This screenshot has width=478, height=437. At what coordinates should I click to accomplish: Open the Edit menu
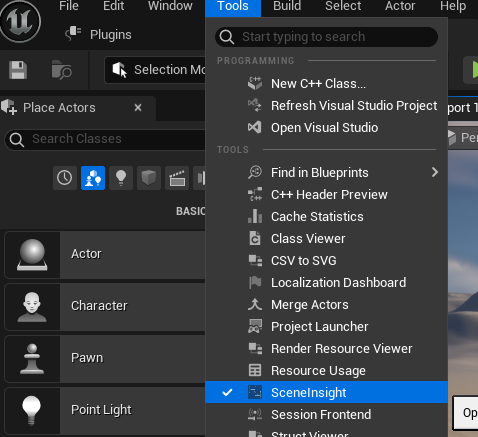[113, 6]
